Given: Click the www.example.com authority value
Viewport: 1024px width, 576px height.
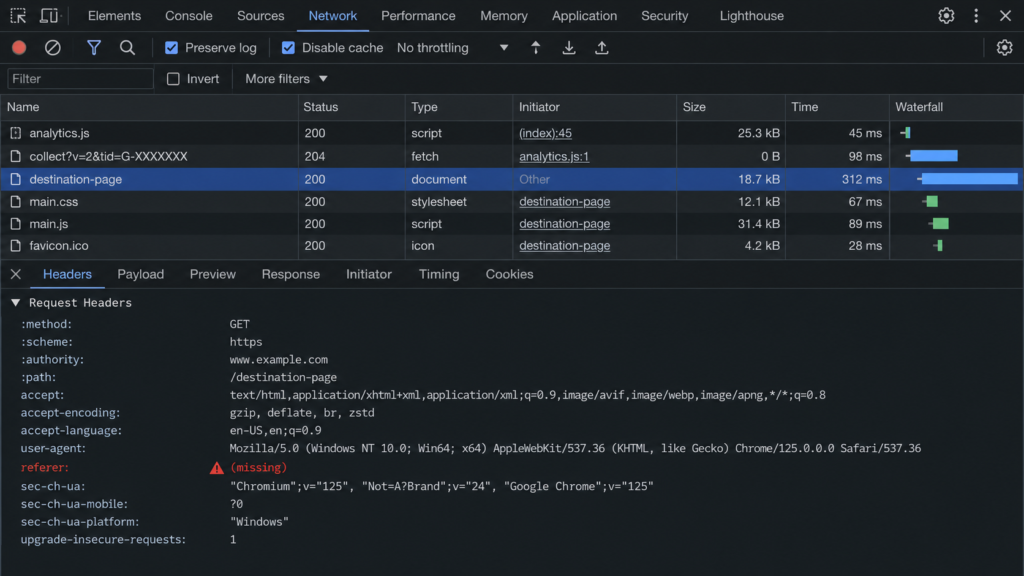Looking at the screenshot, I should click(279, 360).
